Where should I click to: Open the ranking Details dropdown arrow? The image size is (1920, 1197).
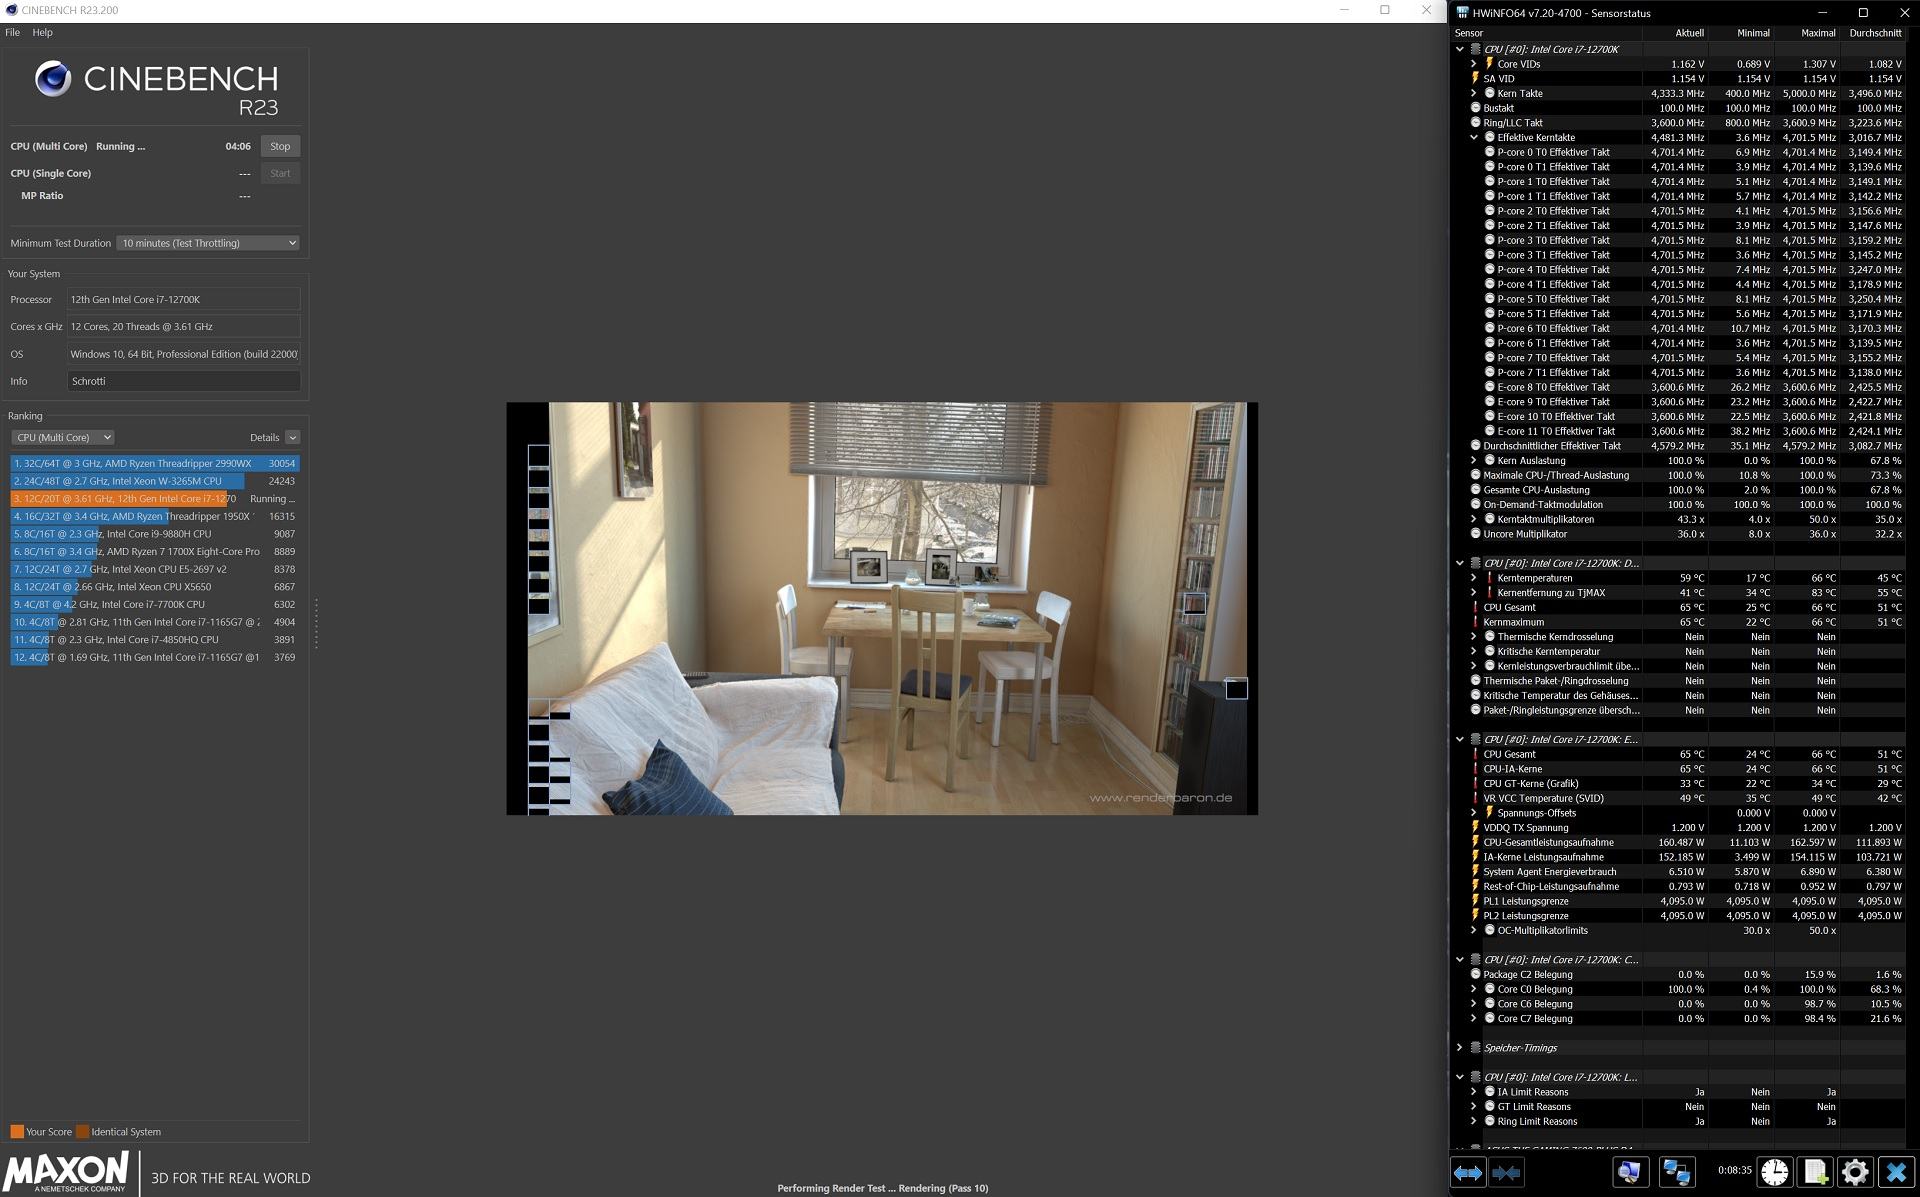point(292,437)
